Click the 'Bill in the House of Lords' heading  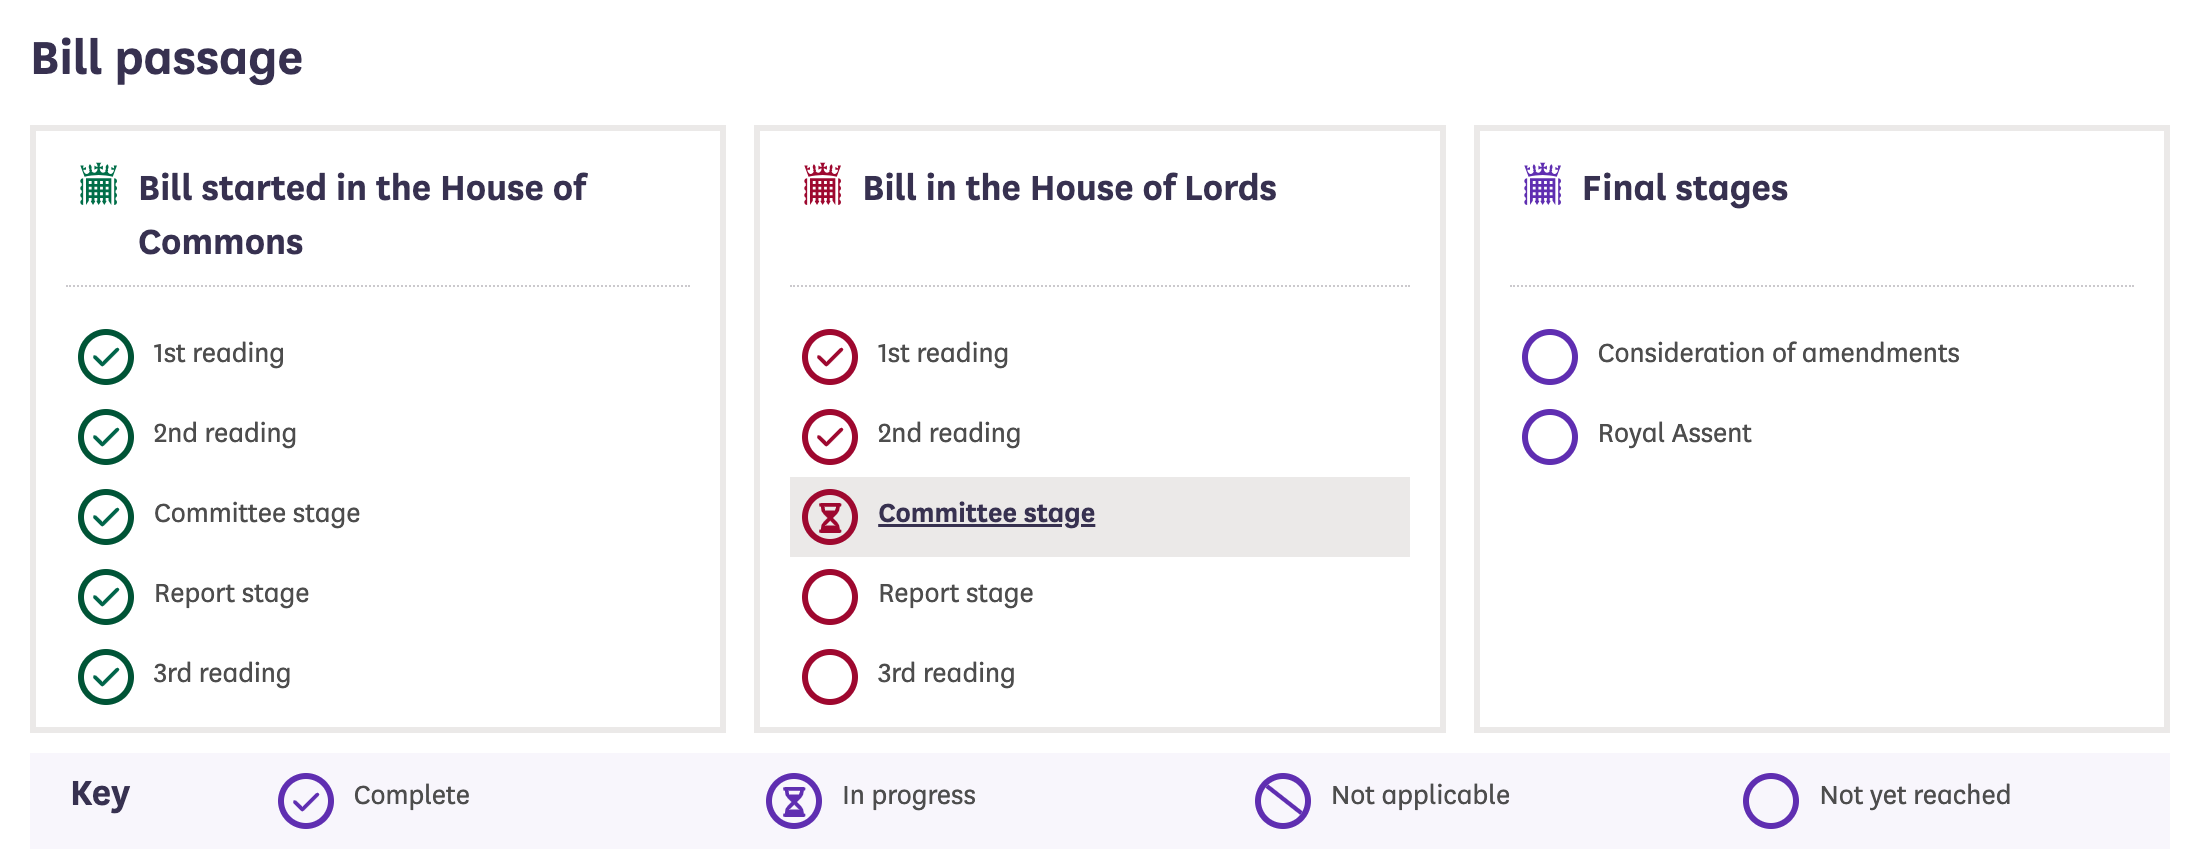pos(1069,188)
